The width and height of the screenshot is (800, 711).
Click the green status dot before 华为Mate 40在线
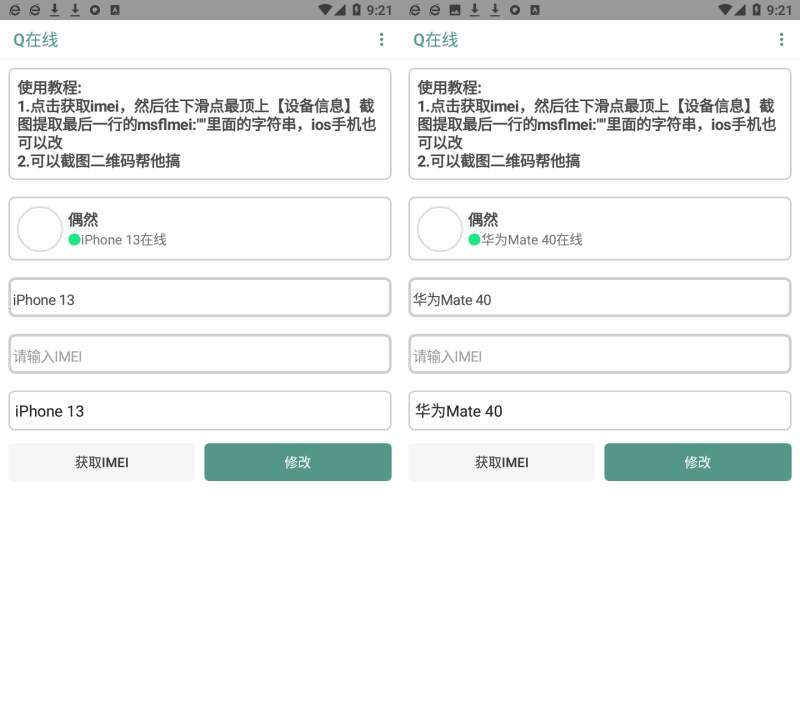(x=474, y=240)
